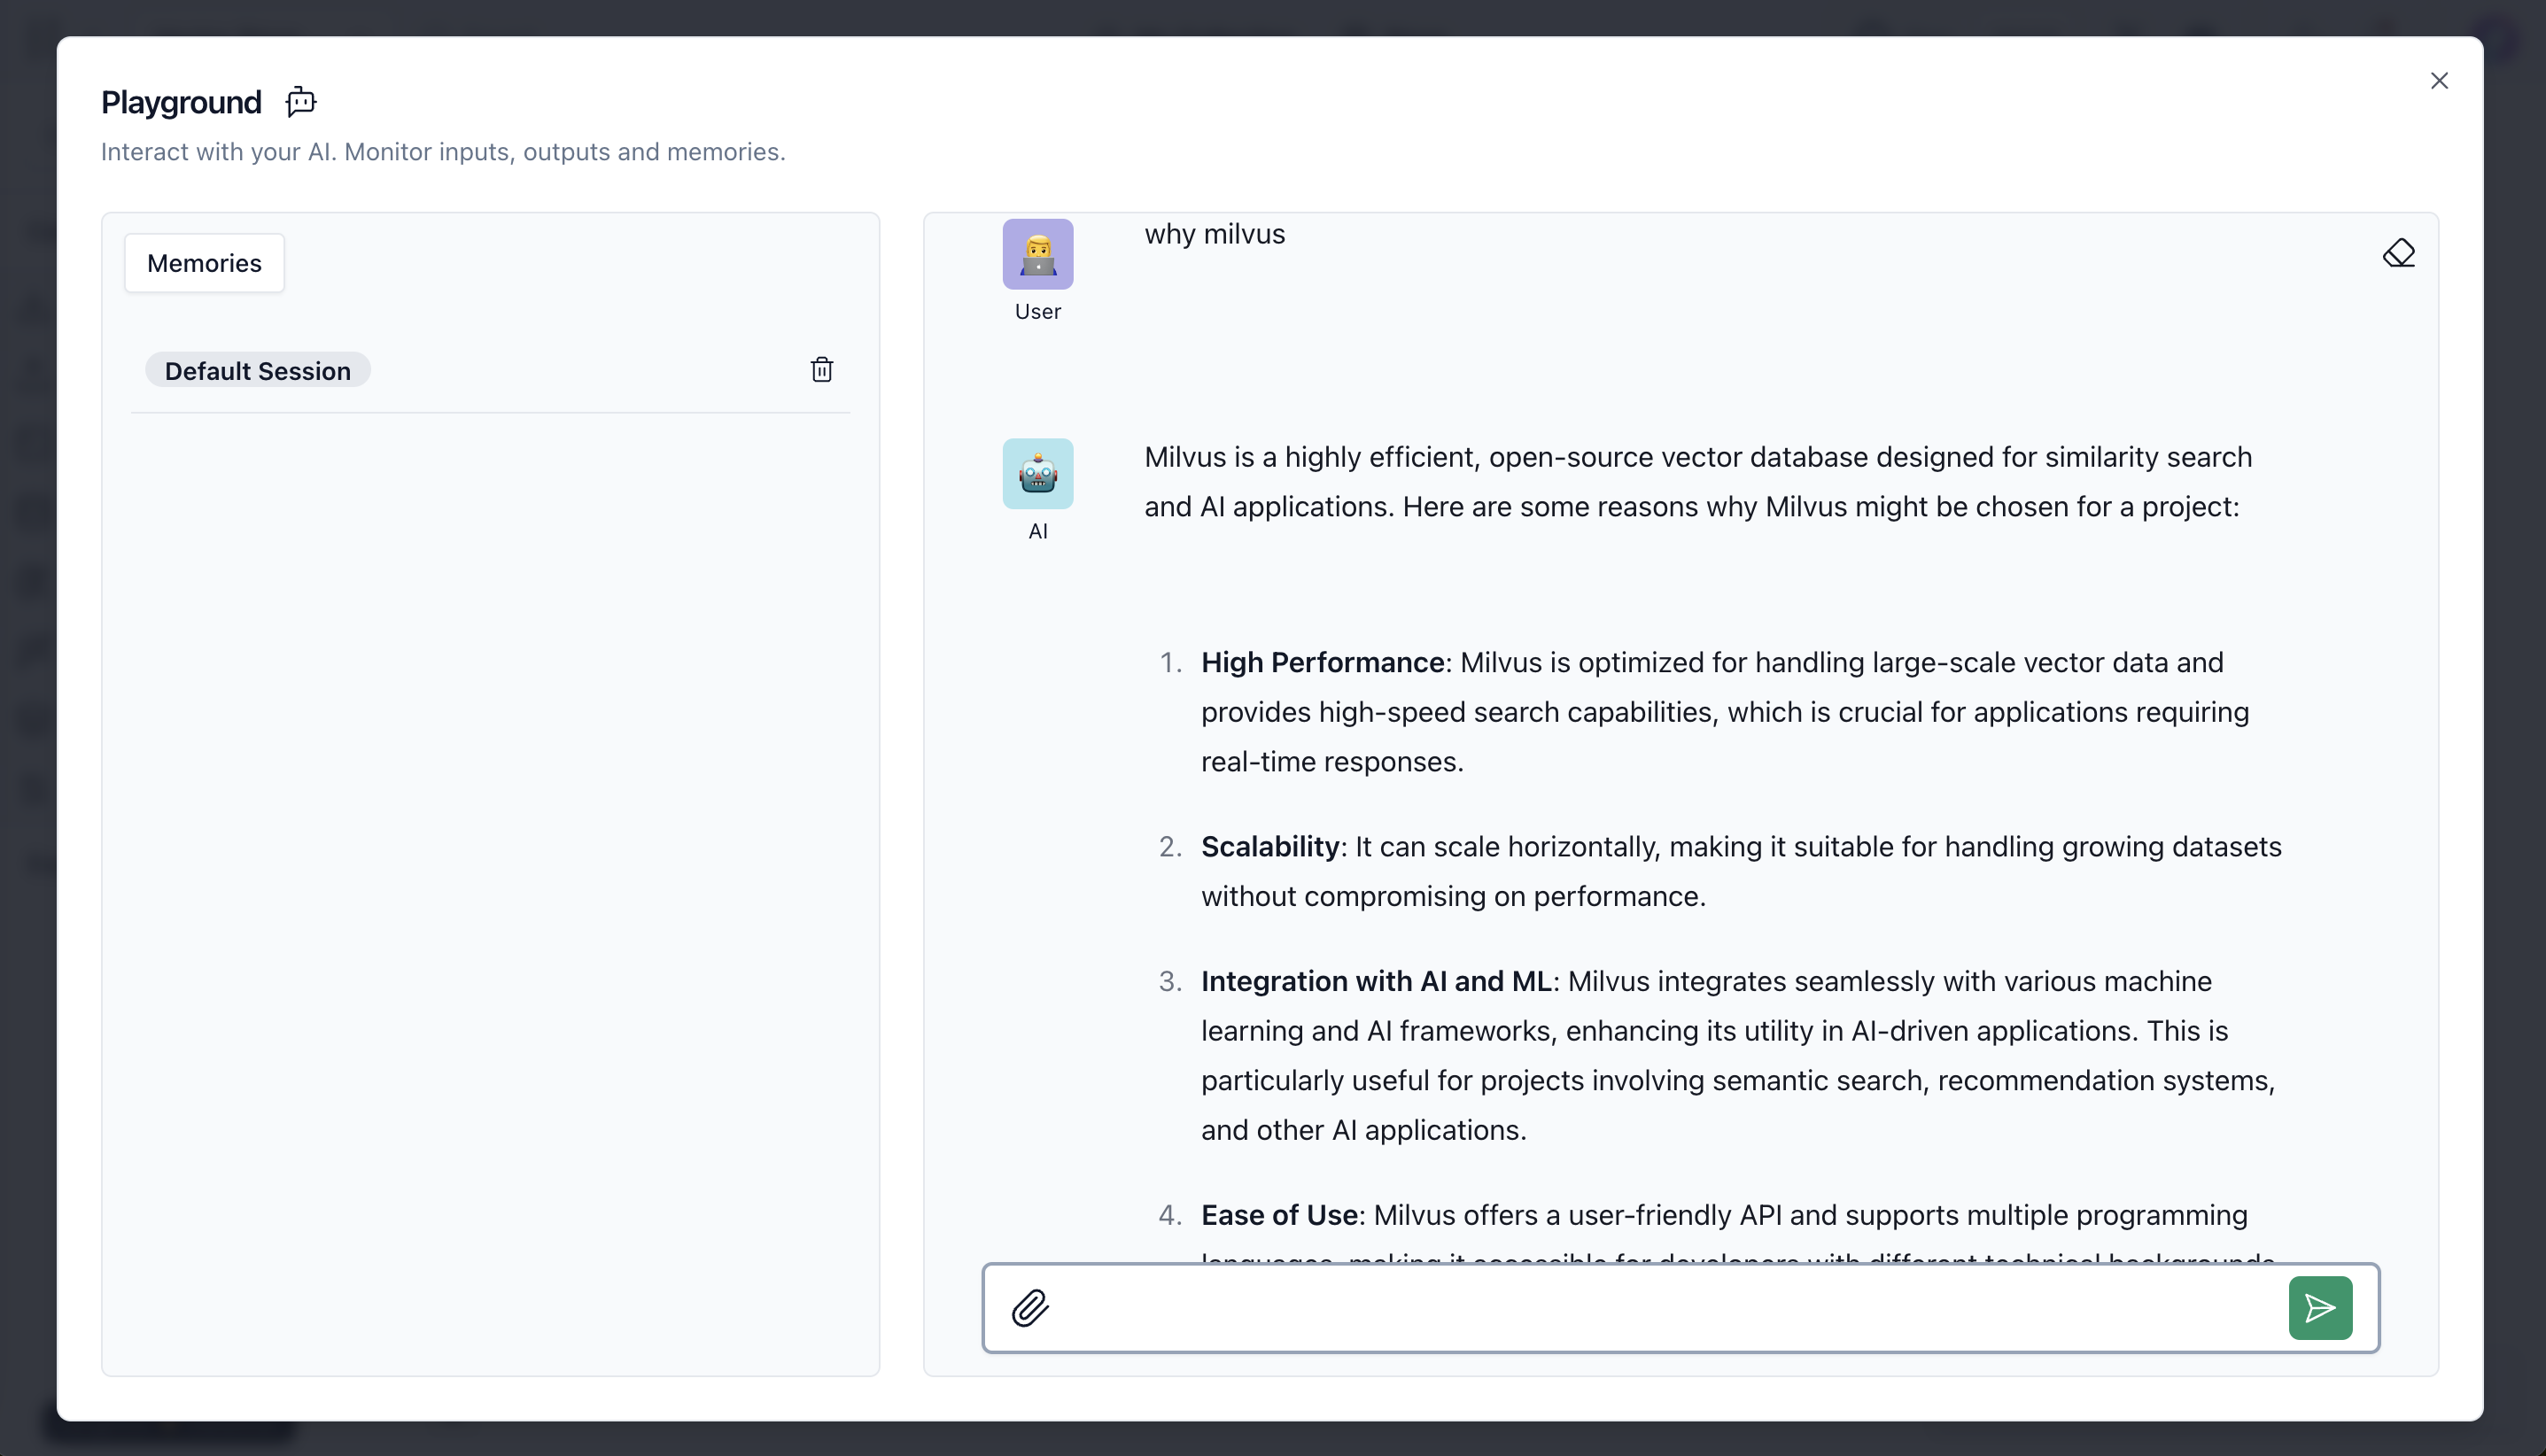Screen dimensions: 2546x1456
Task: Delete the Default Session with trash icon
Action: [x=821, y=370]
